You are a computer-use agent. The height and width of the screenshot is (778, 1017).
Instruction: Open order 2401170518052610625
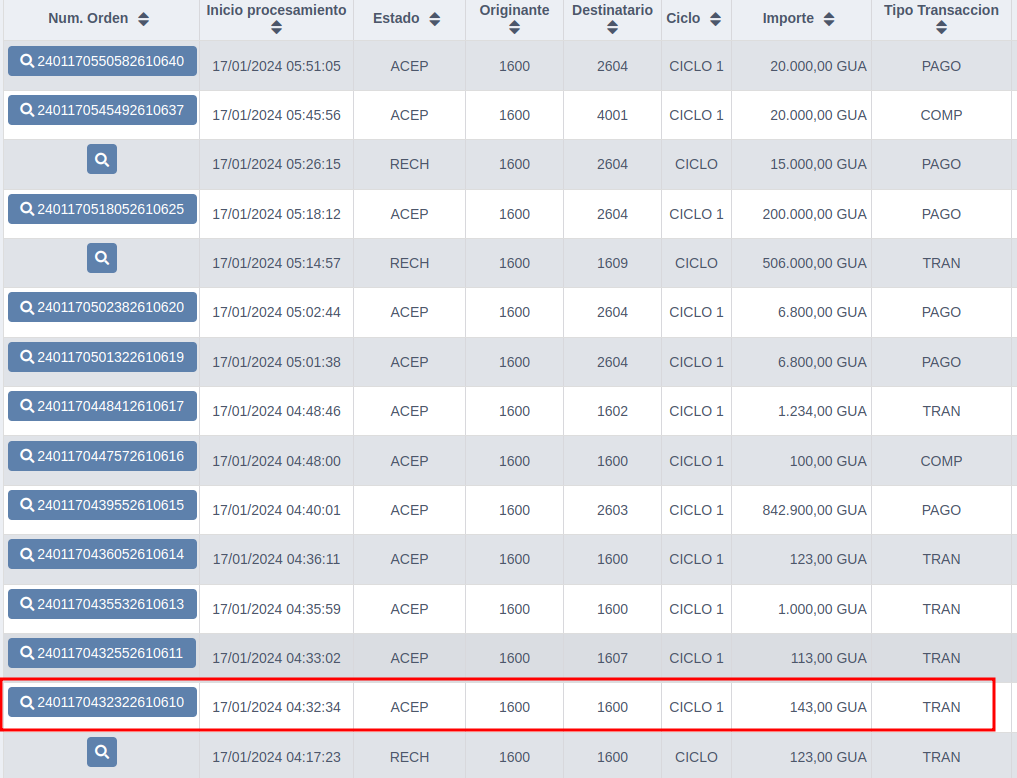102,209
